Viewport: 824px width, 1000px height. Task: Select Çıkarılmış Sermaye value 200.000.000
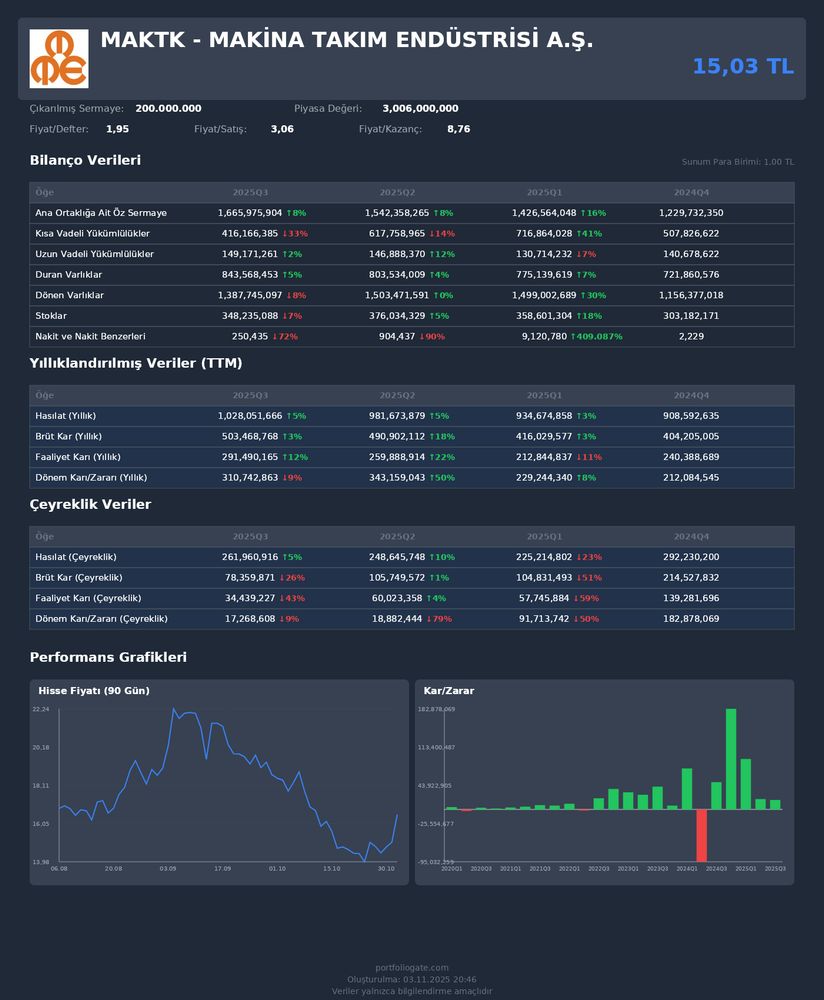click(168, 108)
